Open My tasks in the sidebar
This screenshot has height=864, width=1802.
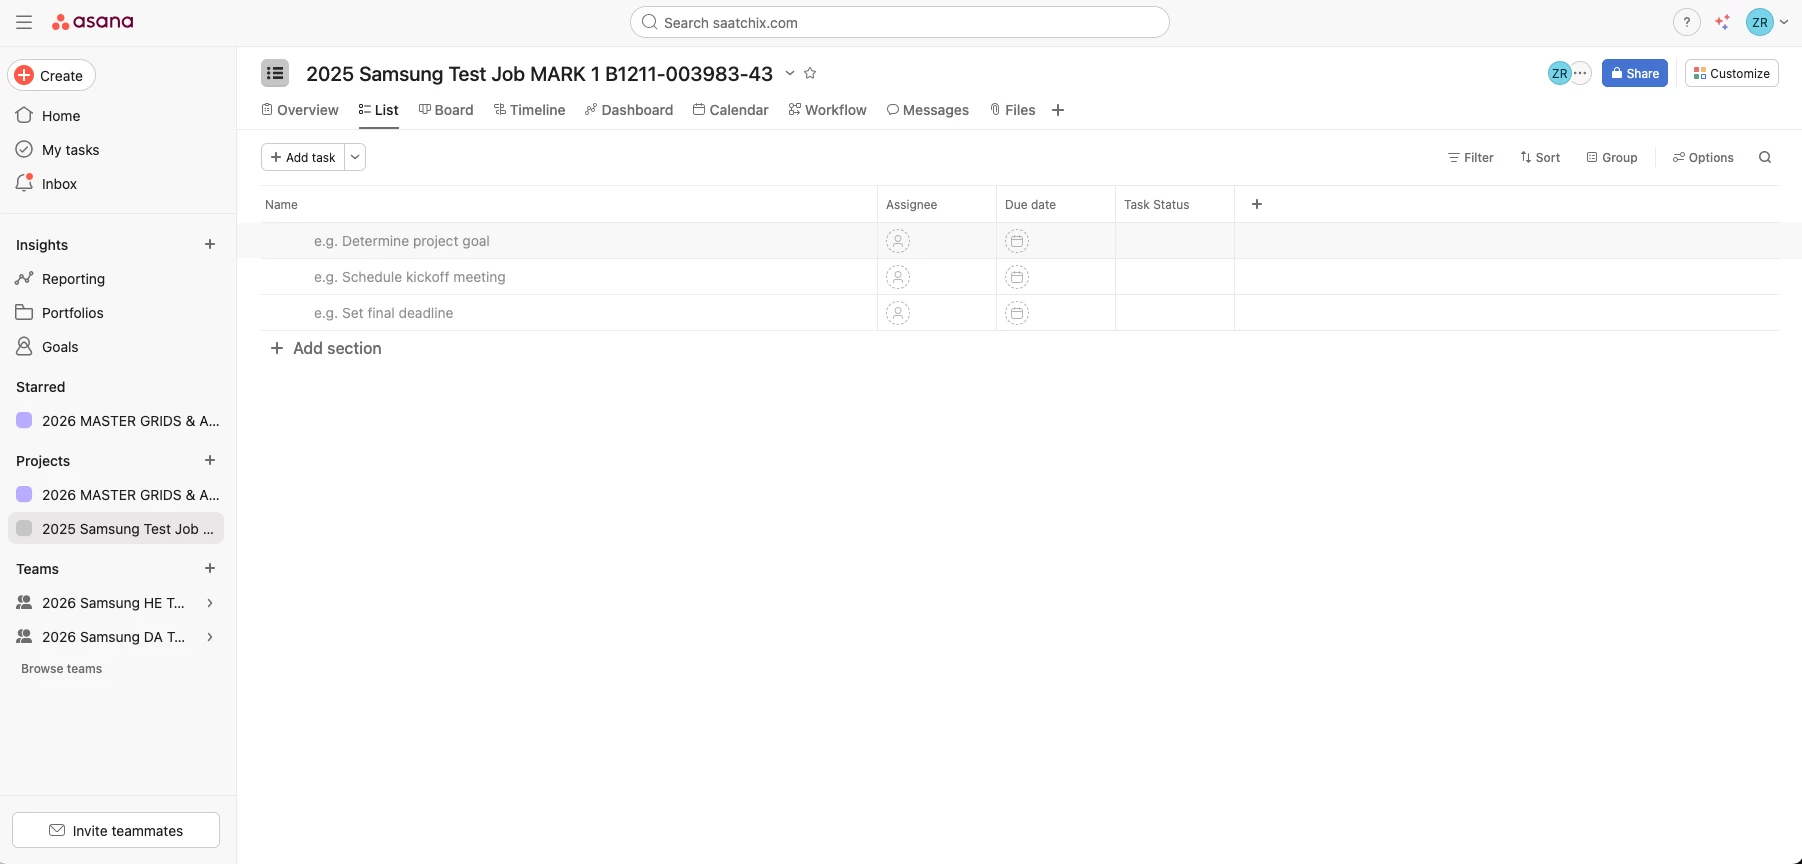tap(116, 150)
